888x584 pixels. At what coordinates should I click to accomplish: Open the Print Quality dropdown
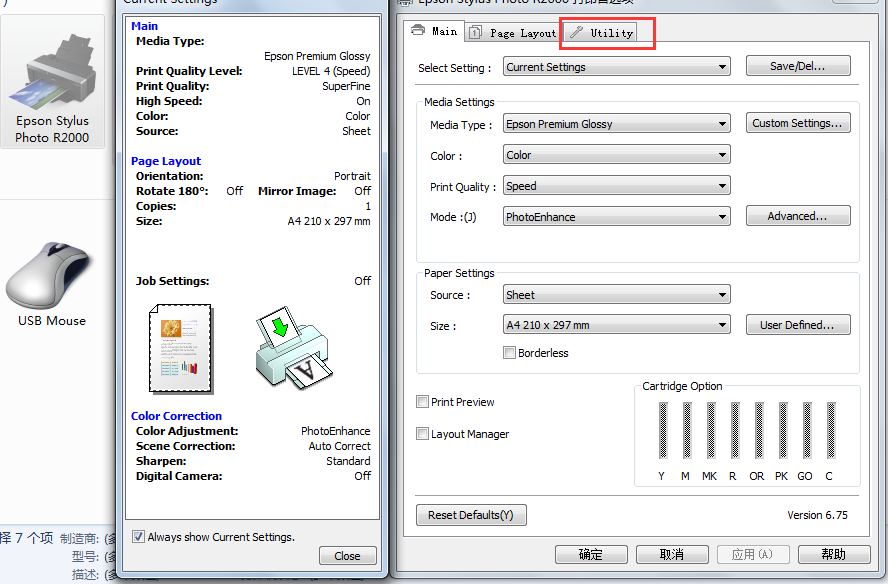pyautogui.click(x=617, y=186)
